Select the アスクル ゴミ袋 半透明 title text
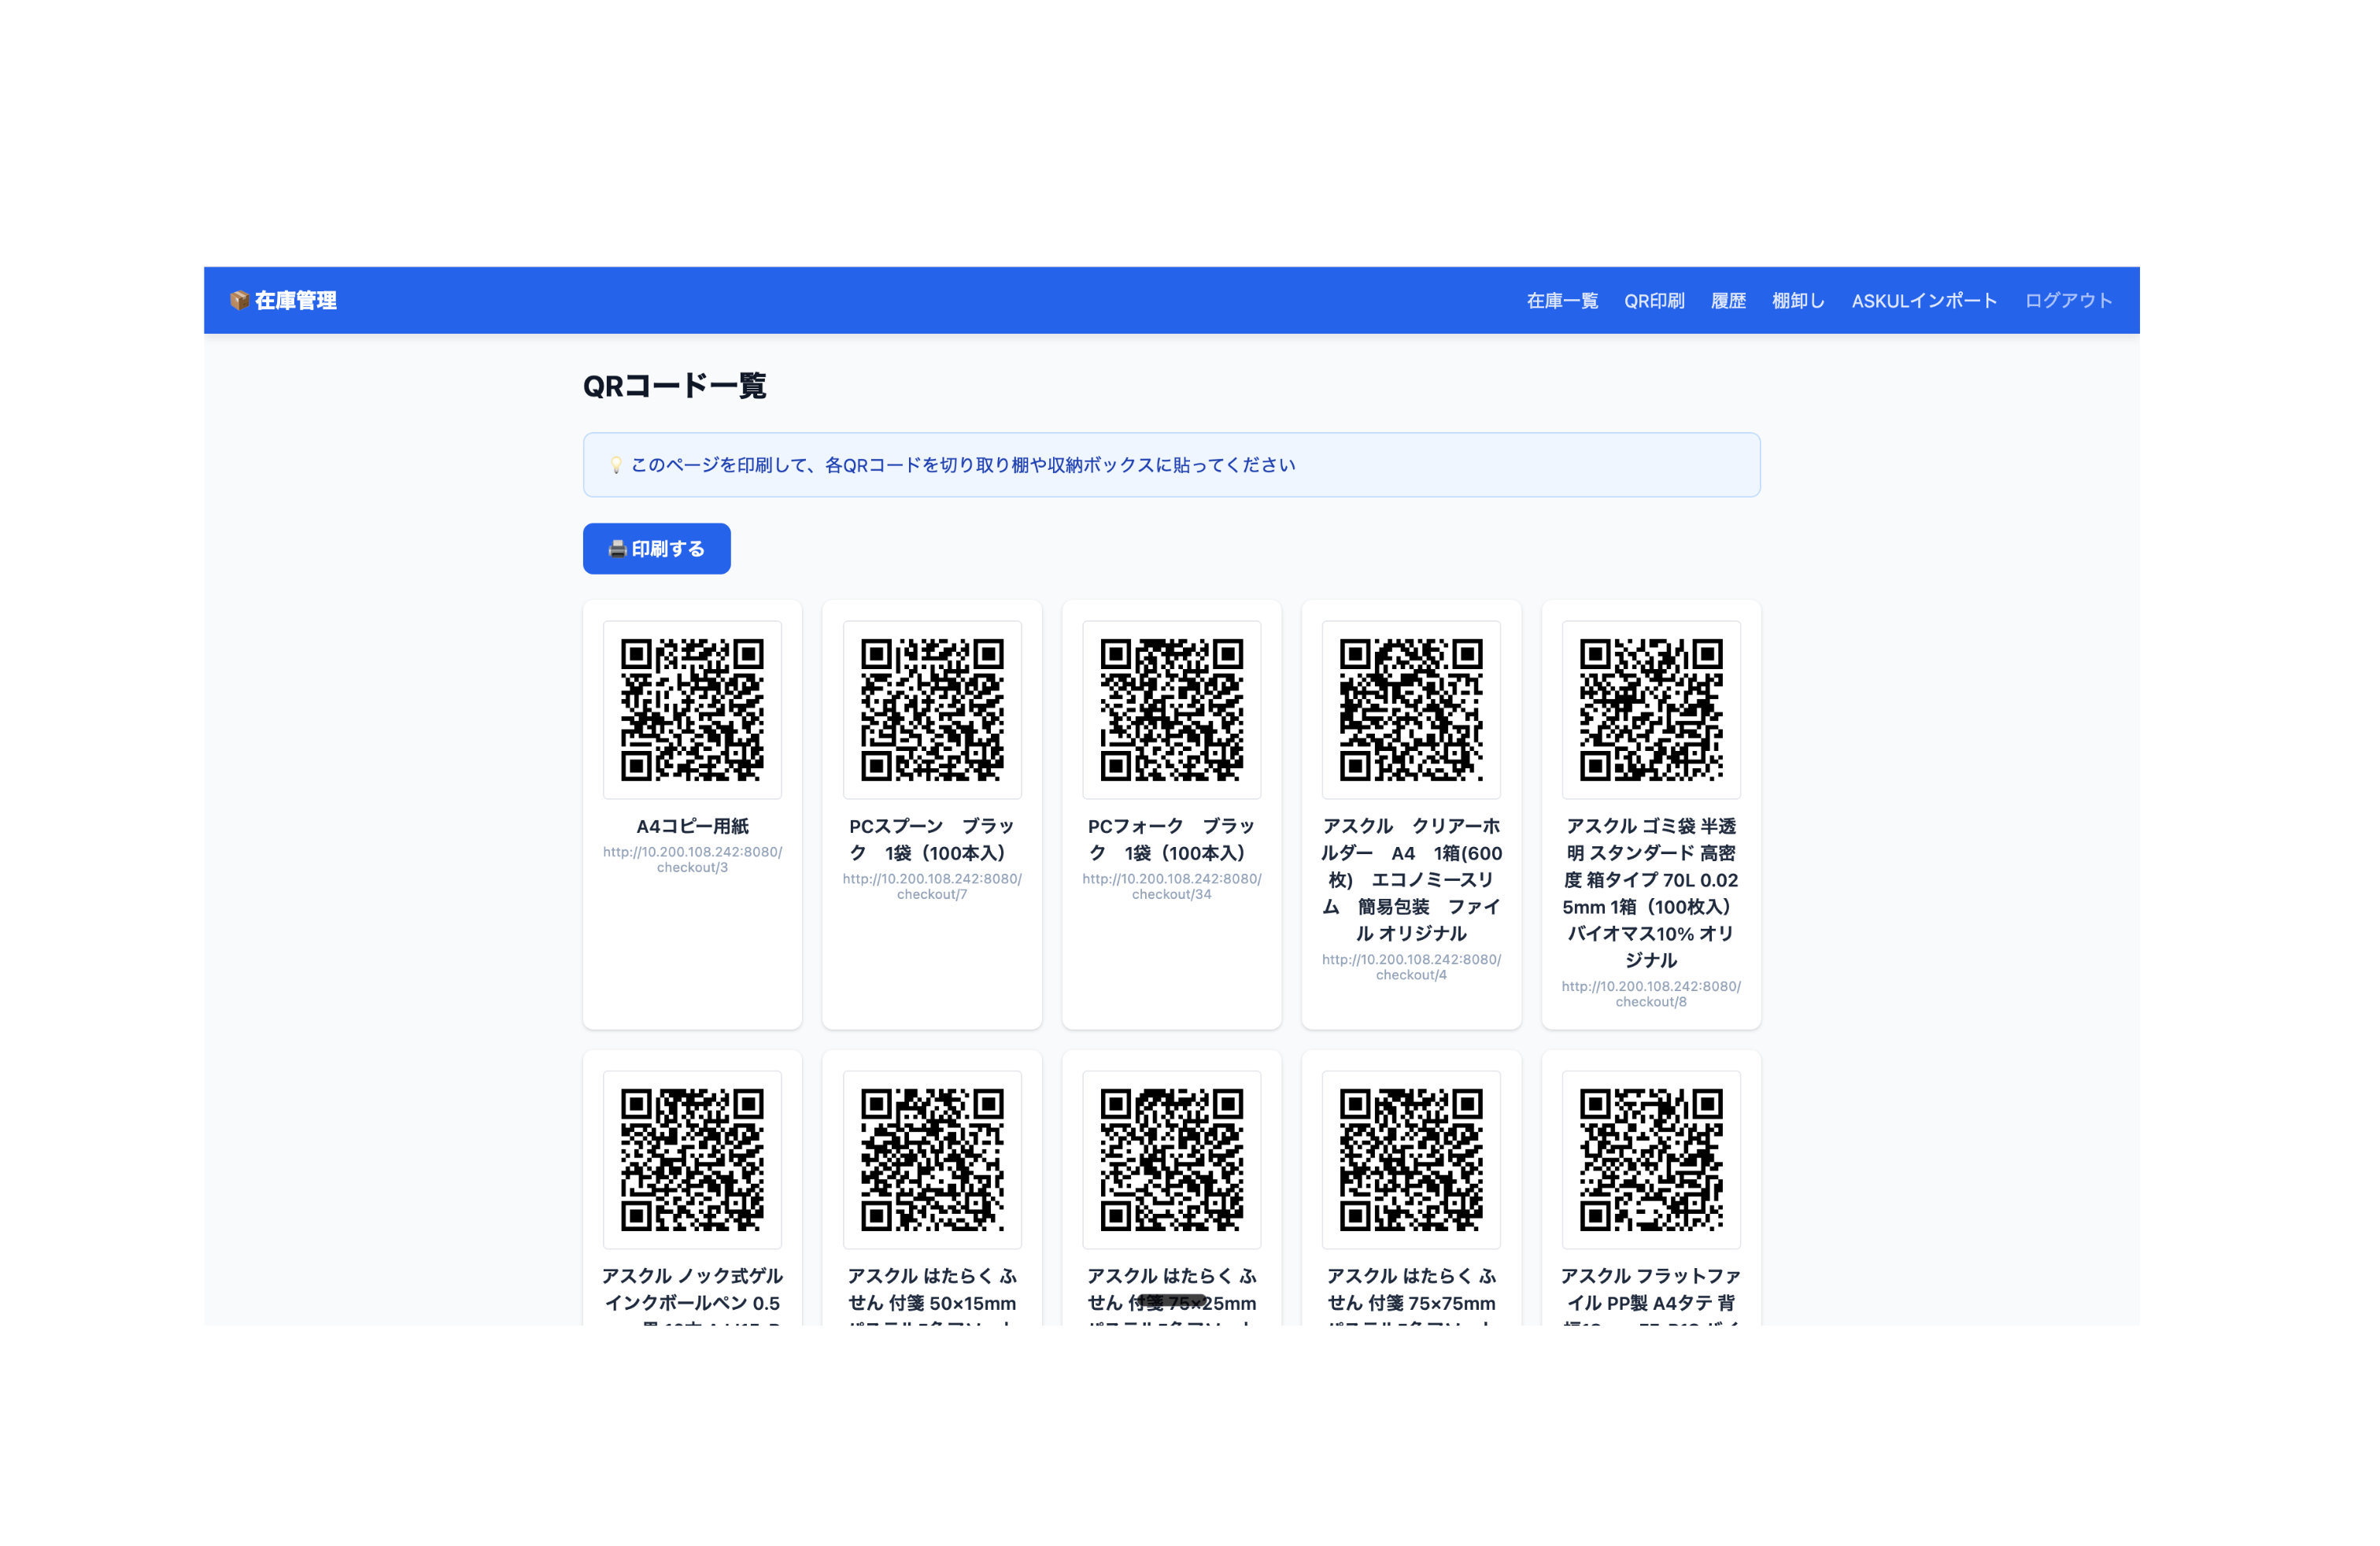 click(1651, 893)
